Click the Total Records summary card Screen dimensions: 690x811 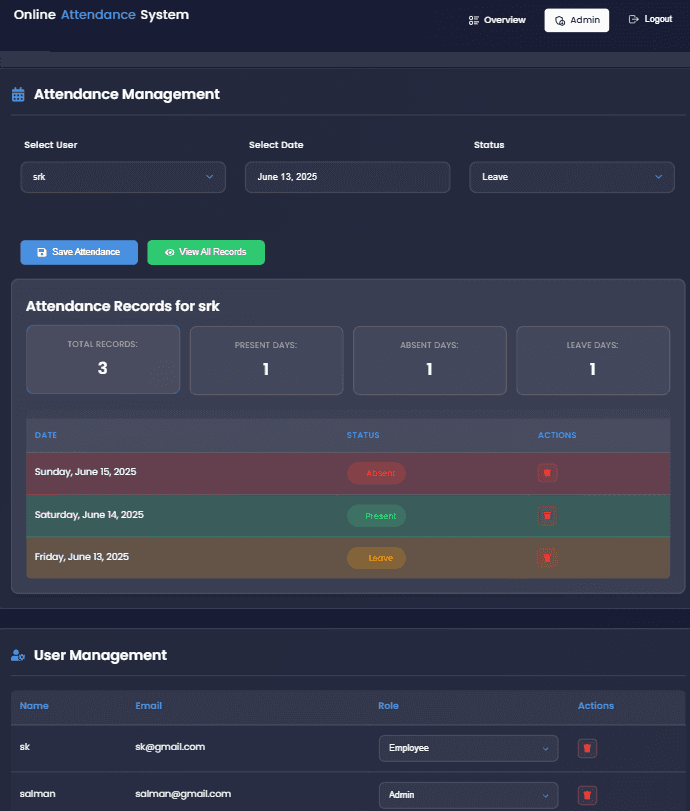coord(103,360)
